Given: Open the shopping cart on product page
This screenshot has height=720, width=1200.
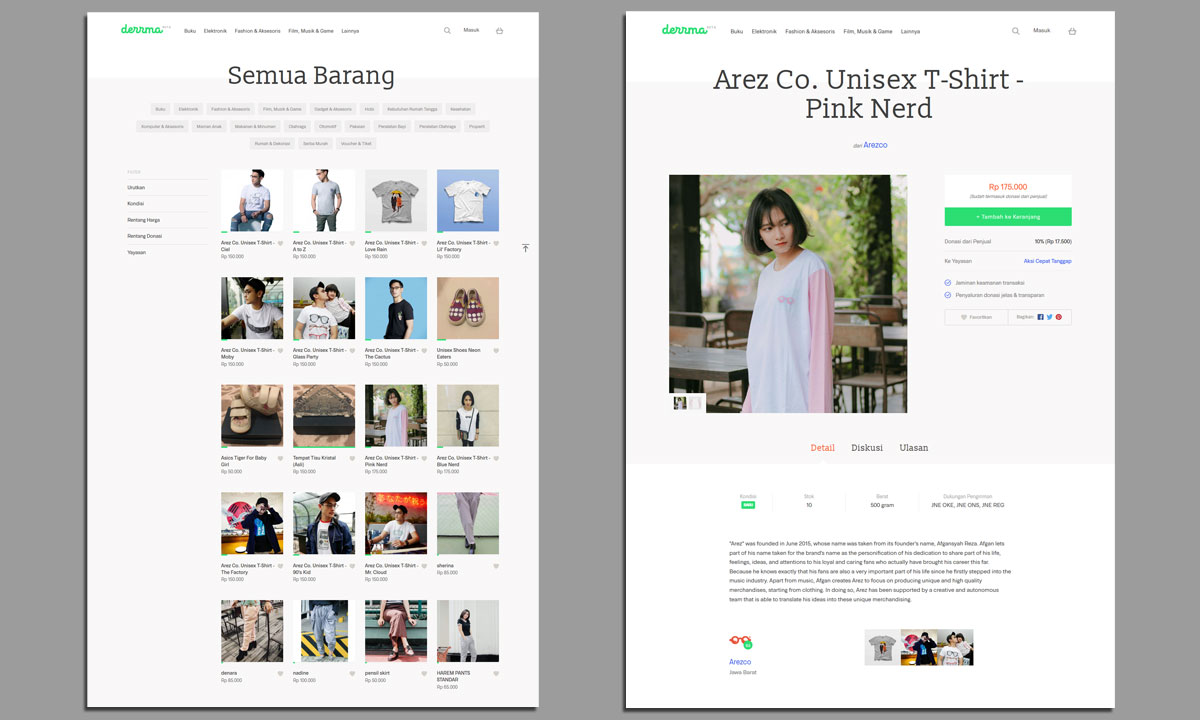Looking at the screenshot, I should pos(1072,31).
